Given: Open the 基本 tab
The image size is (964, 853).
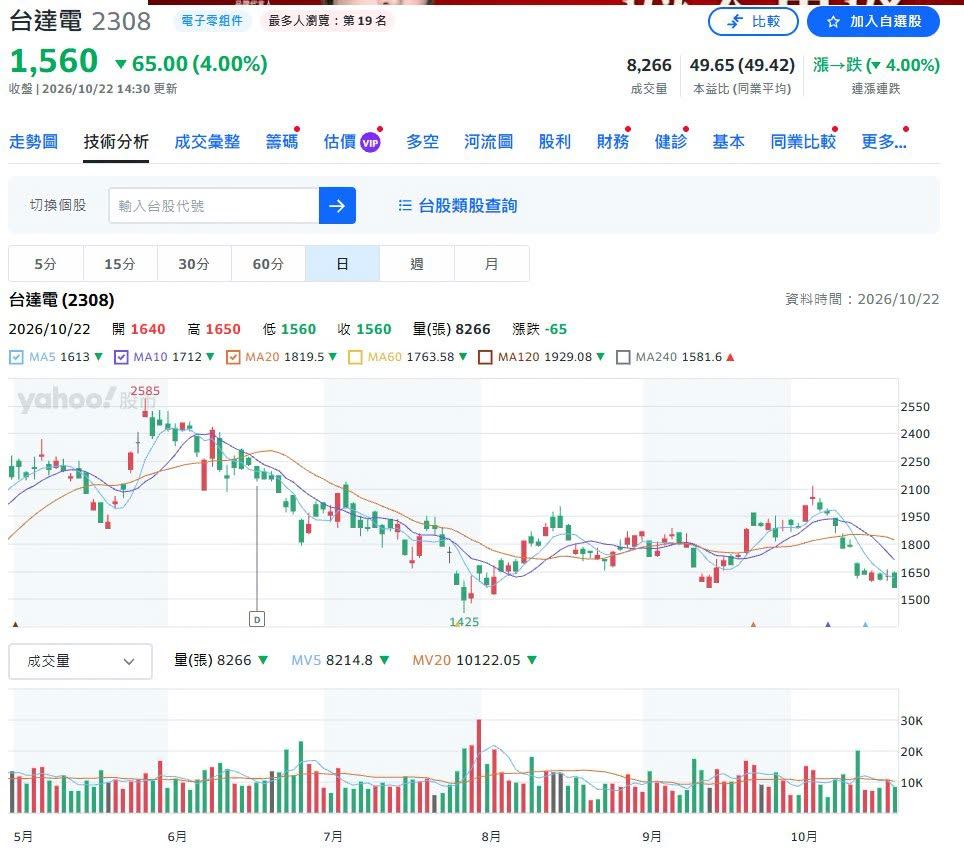Looking at the screenshot, I should tap(729, 141).
